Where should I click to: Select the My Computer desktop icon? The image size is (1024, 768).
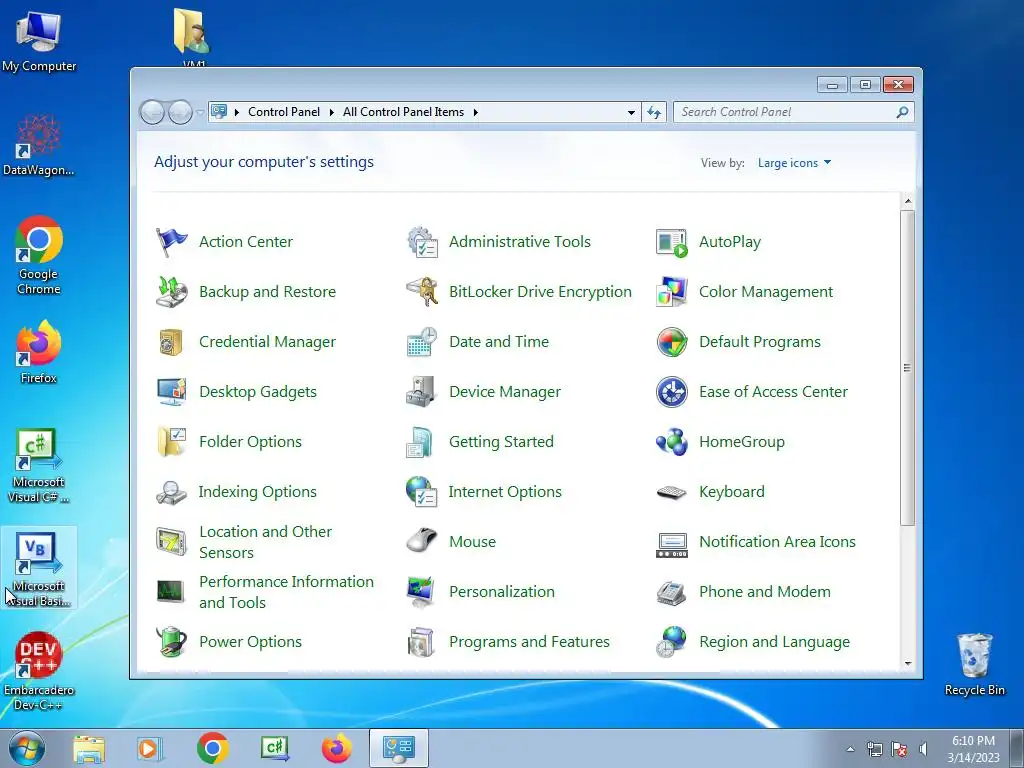coord(39,41)
